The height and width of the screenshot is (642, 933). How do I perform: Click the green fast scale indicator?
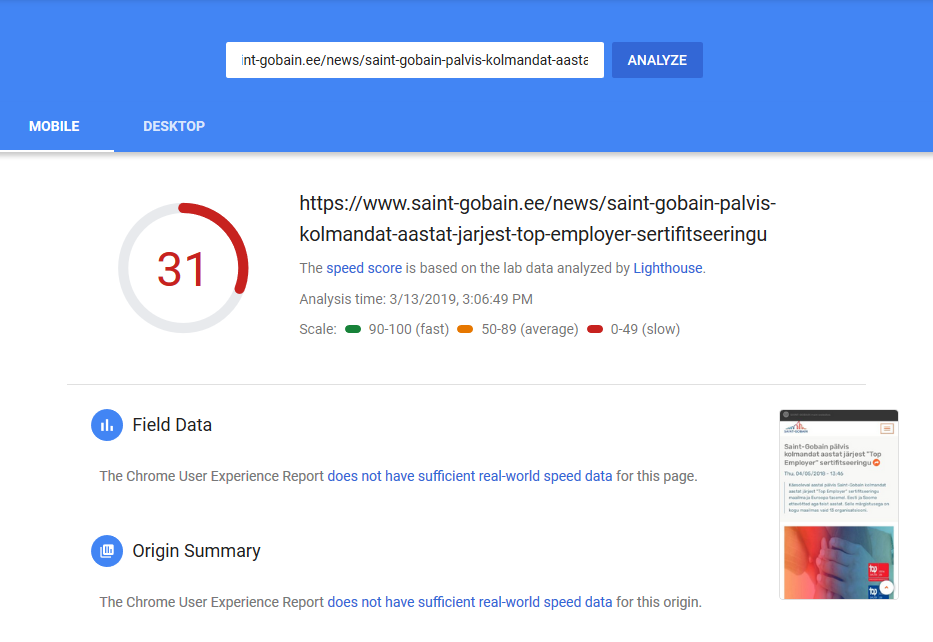(x=353, y=329)
